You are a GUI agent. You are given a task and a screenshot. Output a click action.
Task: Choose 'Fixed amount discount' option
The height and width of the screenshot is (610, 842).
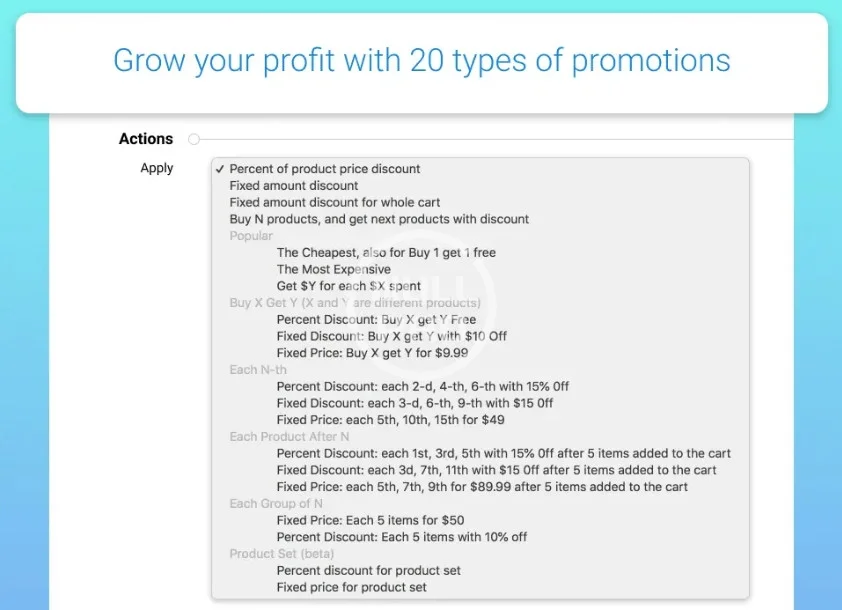pos(294,186)
